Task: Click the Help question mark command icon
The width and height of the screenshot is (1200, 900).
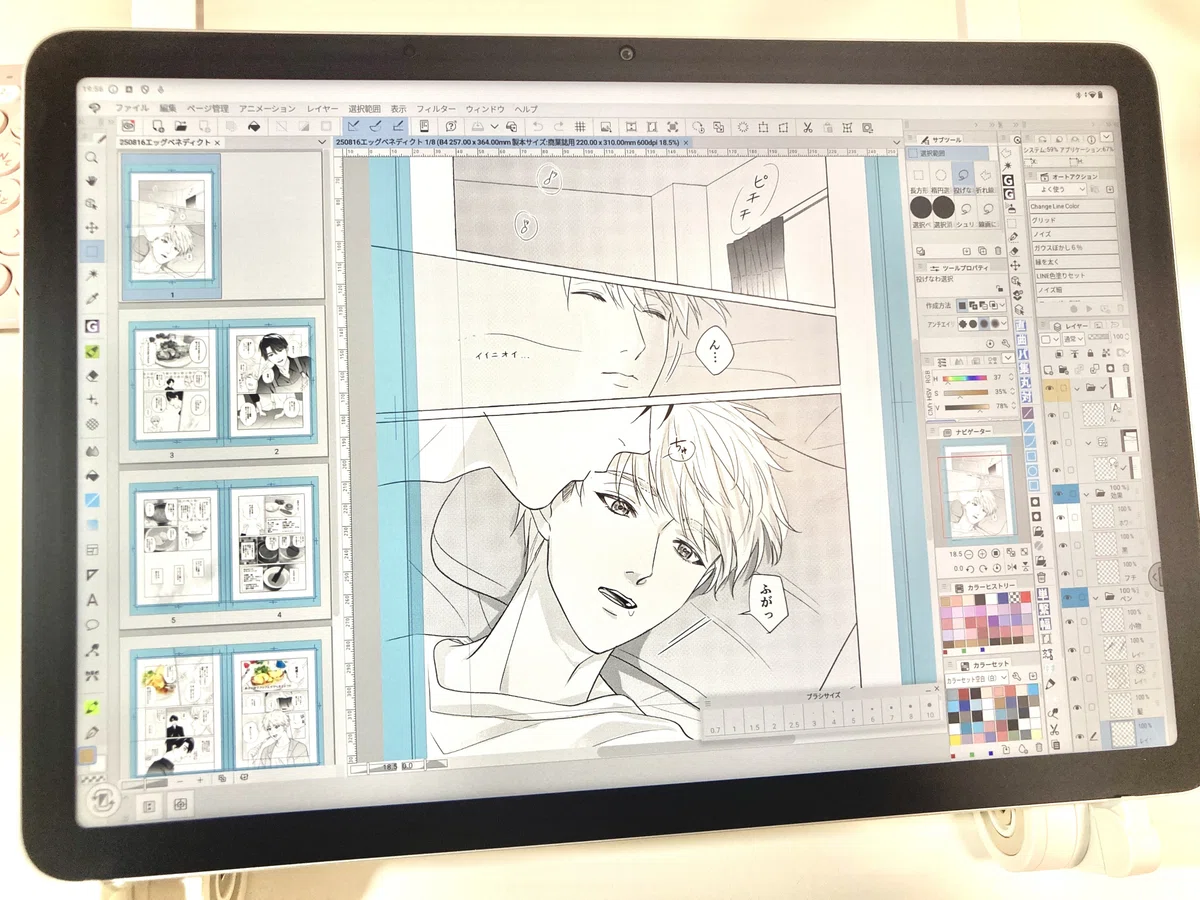Action: point(451,125)
